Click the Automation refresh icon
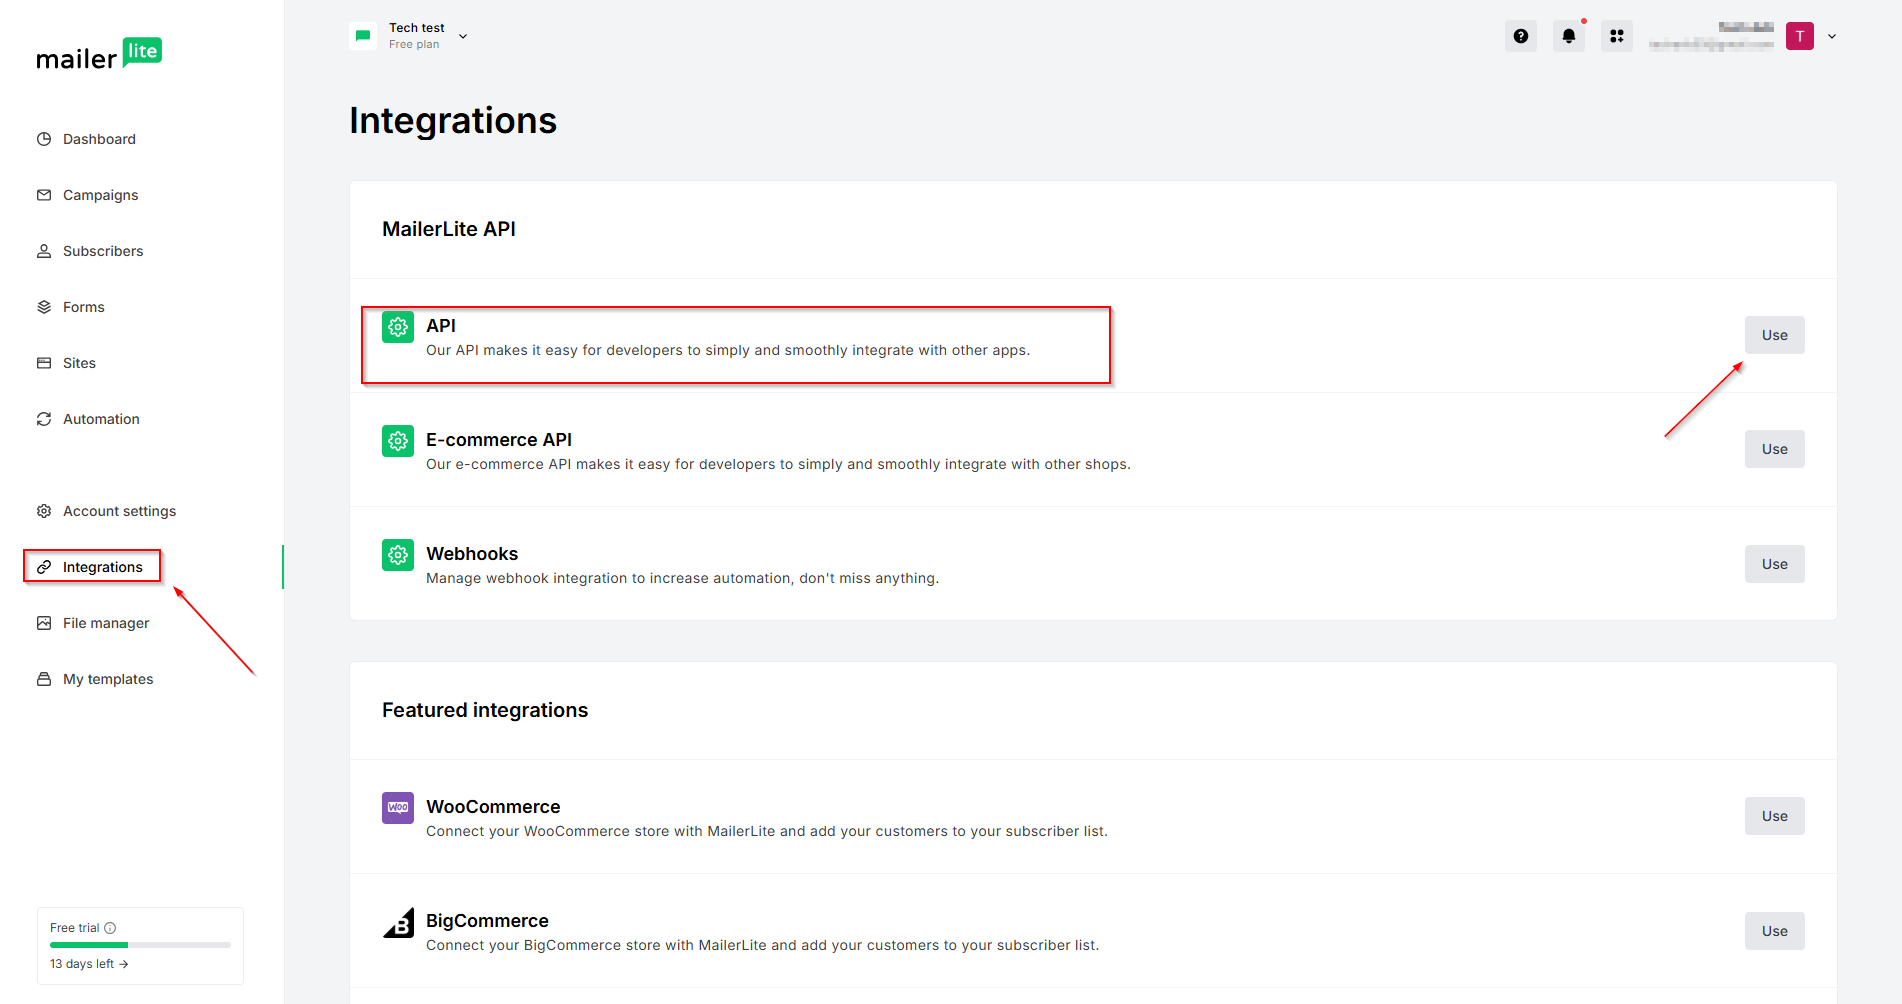This screenshot has width=1902, height=1004. click(x=44, y=419)
